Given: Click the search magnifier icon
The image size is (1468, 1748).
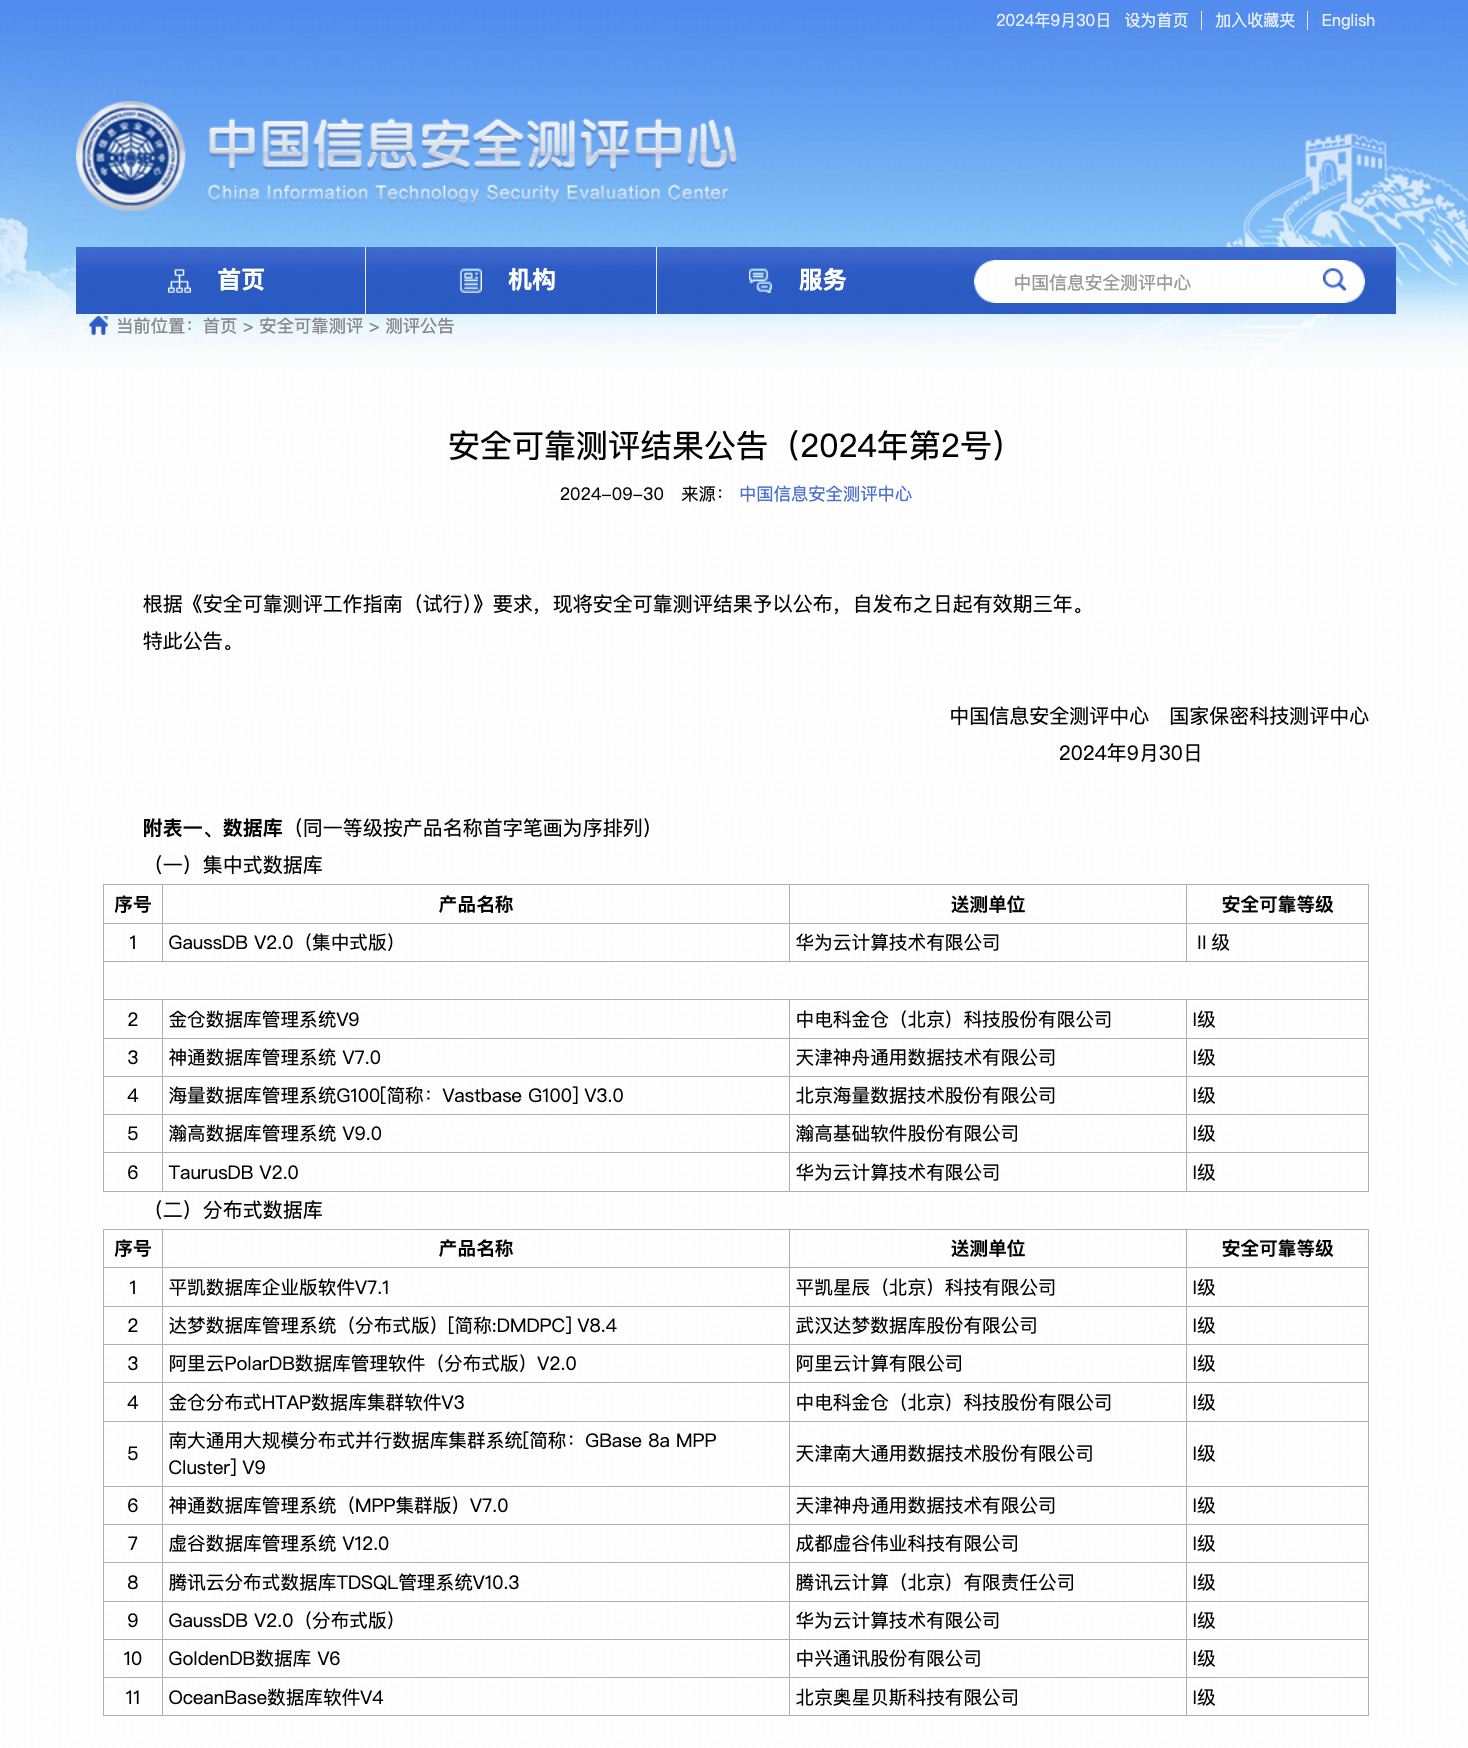Looking at the screenshot, I should (1334, 280).
